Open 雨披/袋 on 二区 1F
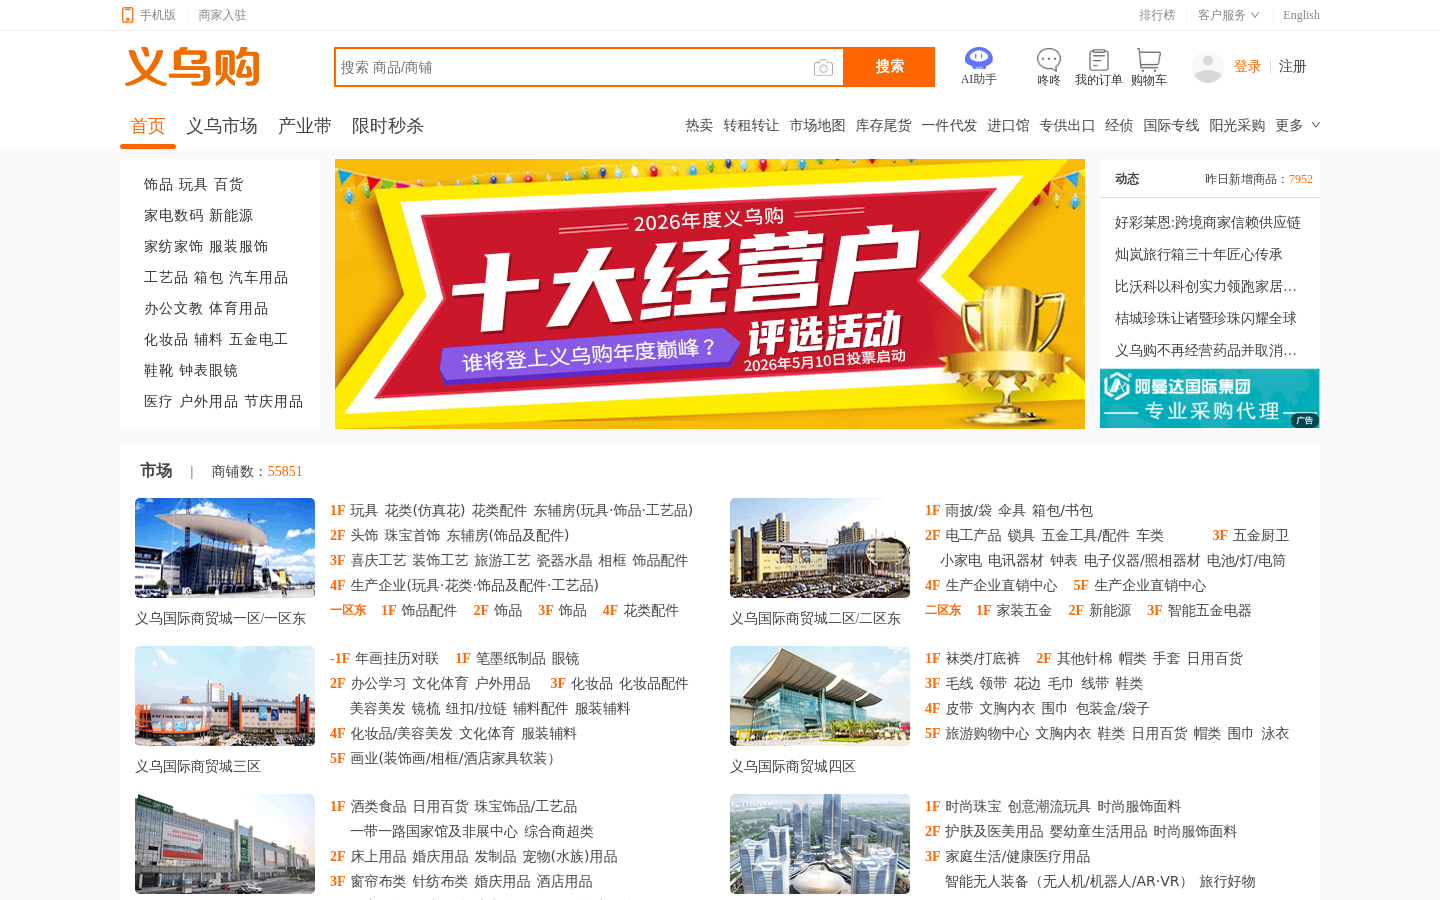This screenshot has width=1440, height=900. coord(968,510)
